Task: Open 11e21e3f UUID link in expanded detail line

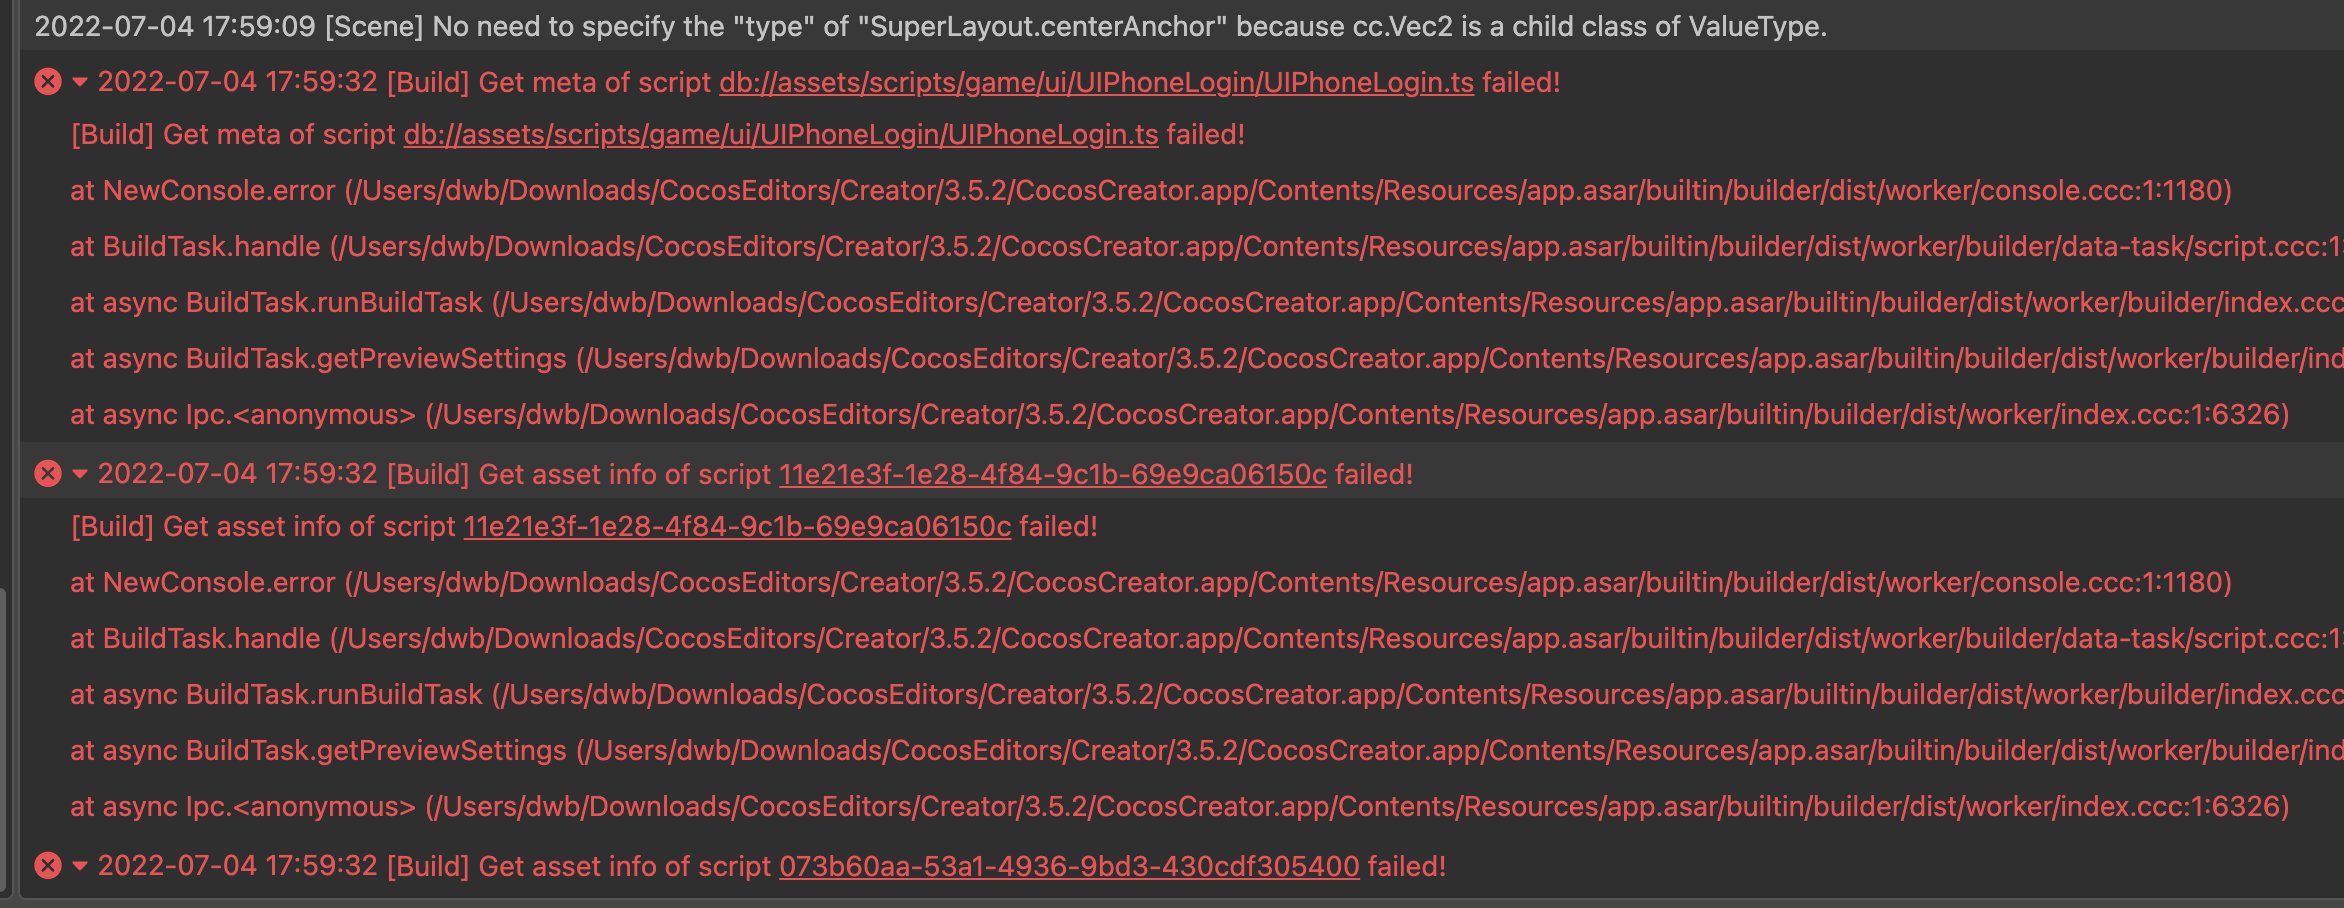Action: coord(737,527)
